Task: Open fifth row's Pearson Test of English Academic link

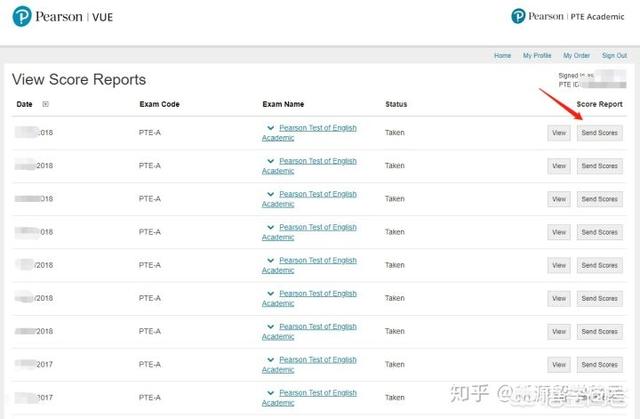Action: pos(318,260)
